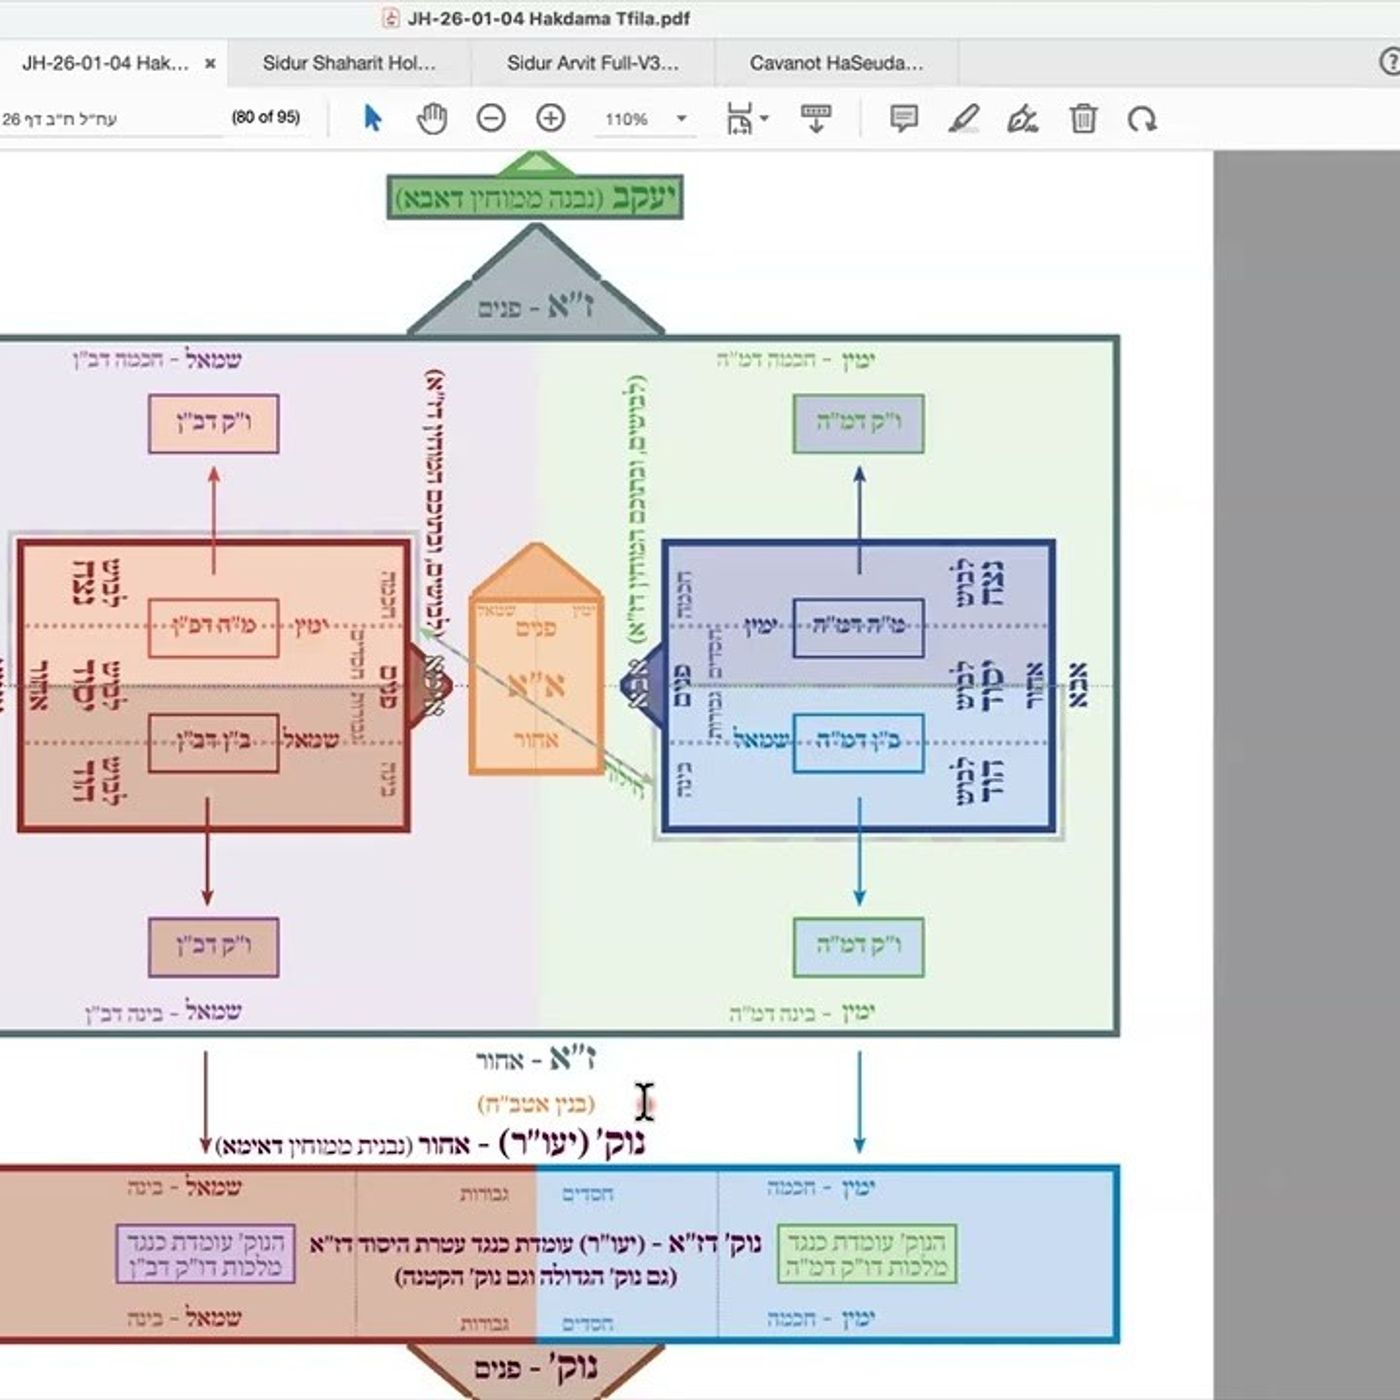Zoom in with the plus button
1400x1400 pixels.
[x=551, y=118]
